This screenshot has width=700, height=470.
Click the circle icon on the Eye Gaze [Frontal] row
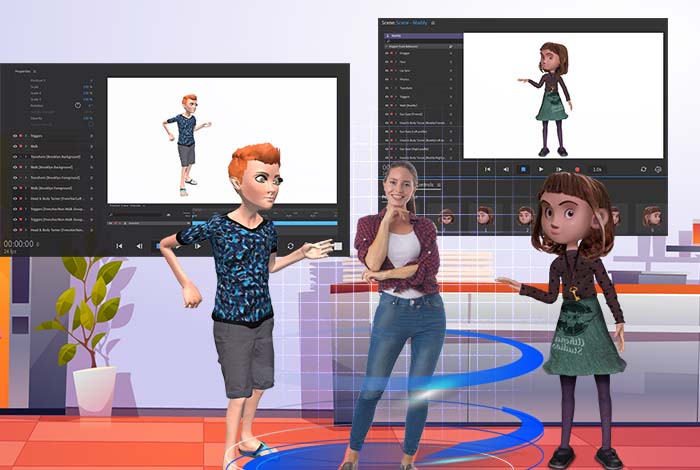451,114
